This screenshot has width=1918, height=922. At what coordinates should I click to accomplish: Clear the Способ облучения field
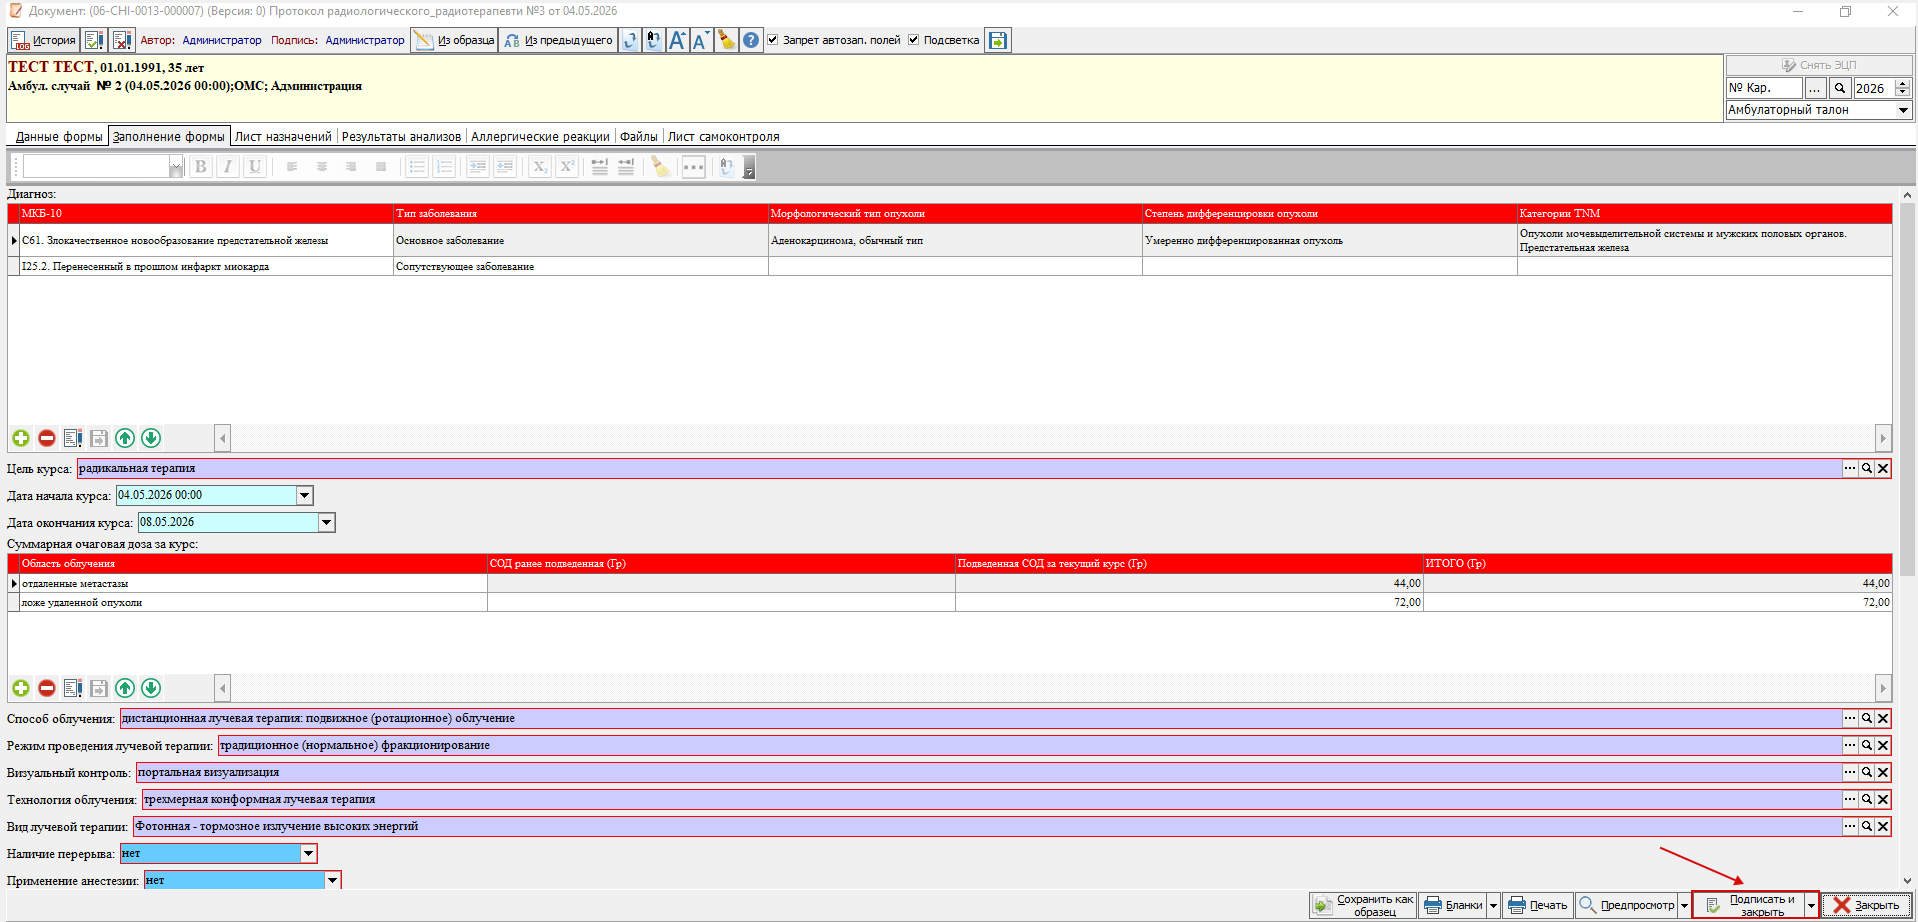click(1883, 718)
